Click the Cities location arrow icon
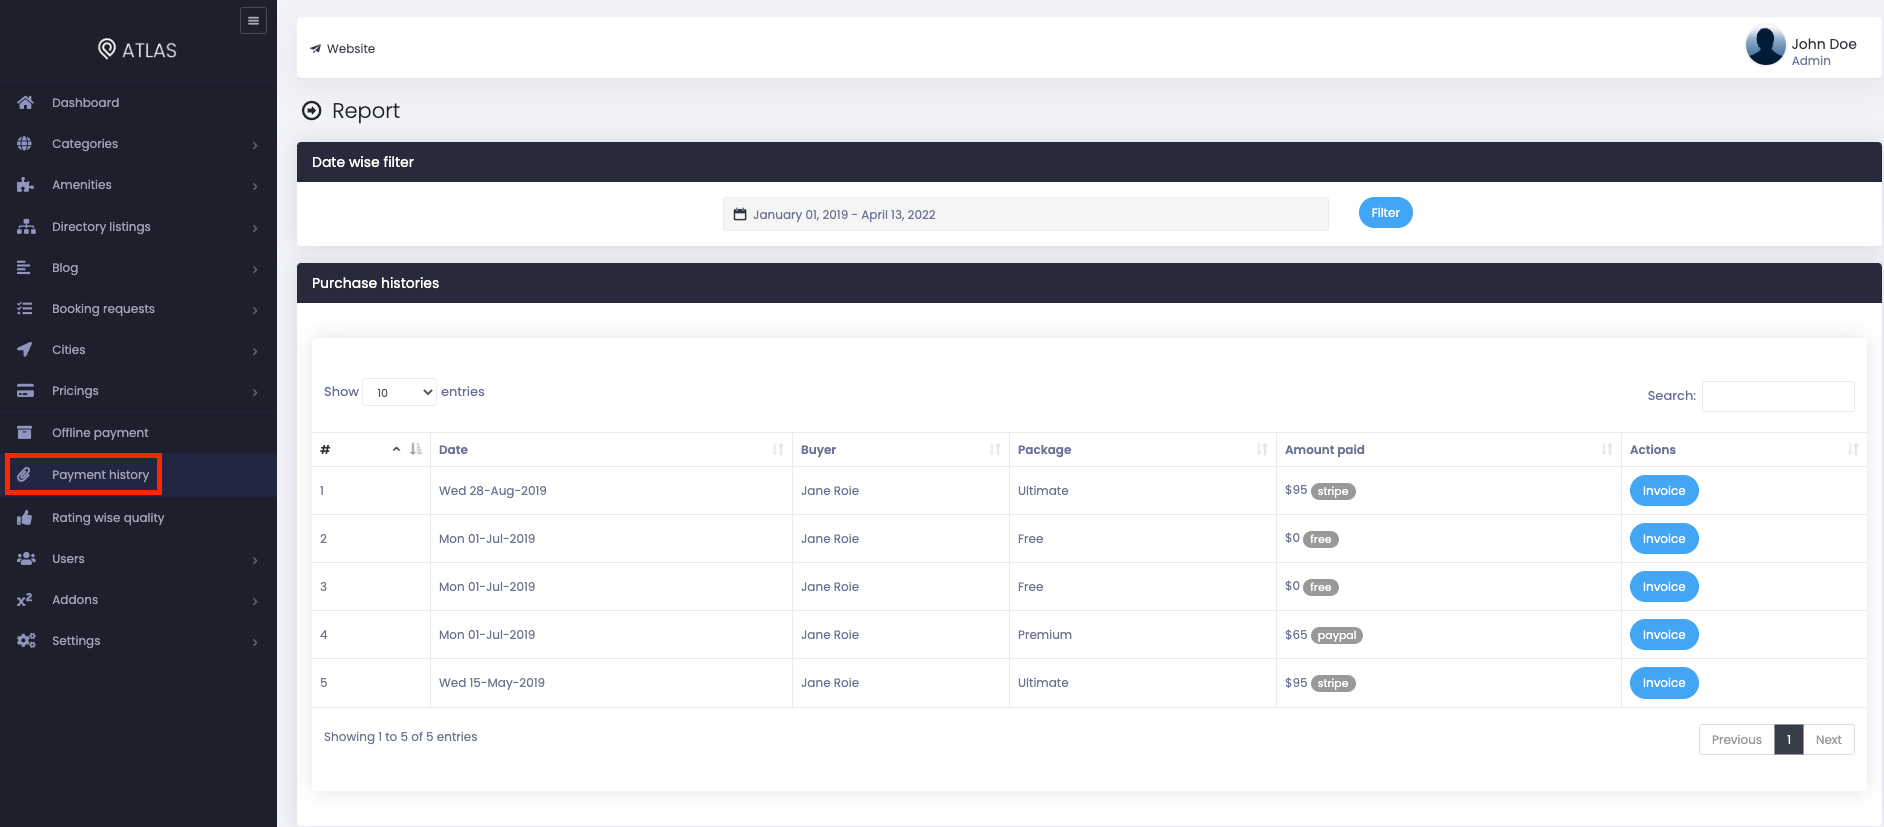 [x=25, y=349]
